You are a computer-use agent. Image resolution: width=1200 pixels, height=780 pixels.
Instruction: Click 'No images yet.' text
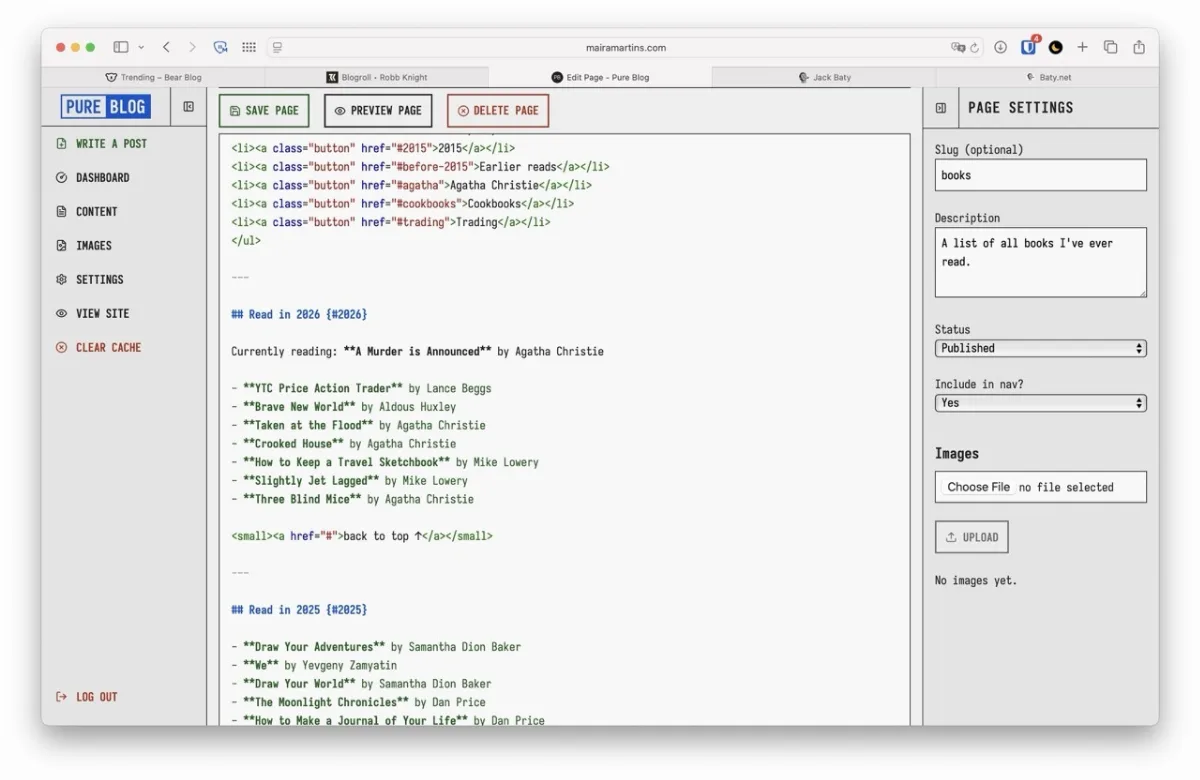coord(976,581)
